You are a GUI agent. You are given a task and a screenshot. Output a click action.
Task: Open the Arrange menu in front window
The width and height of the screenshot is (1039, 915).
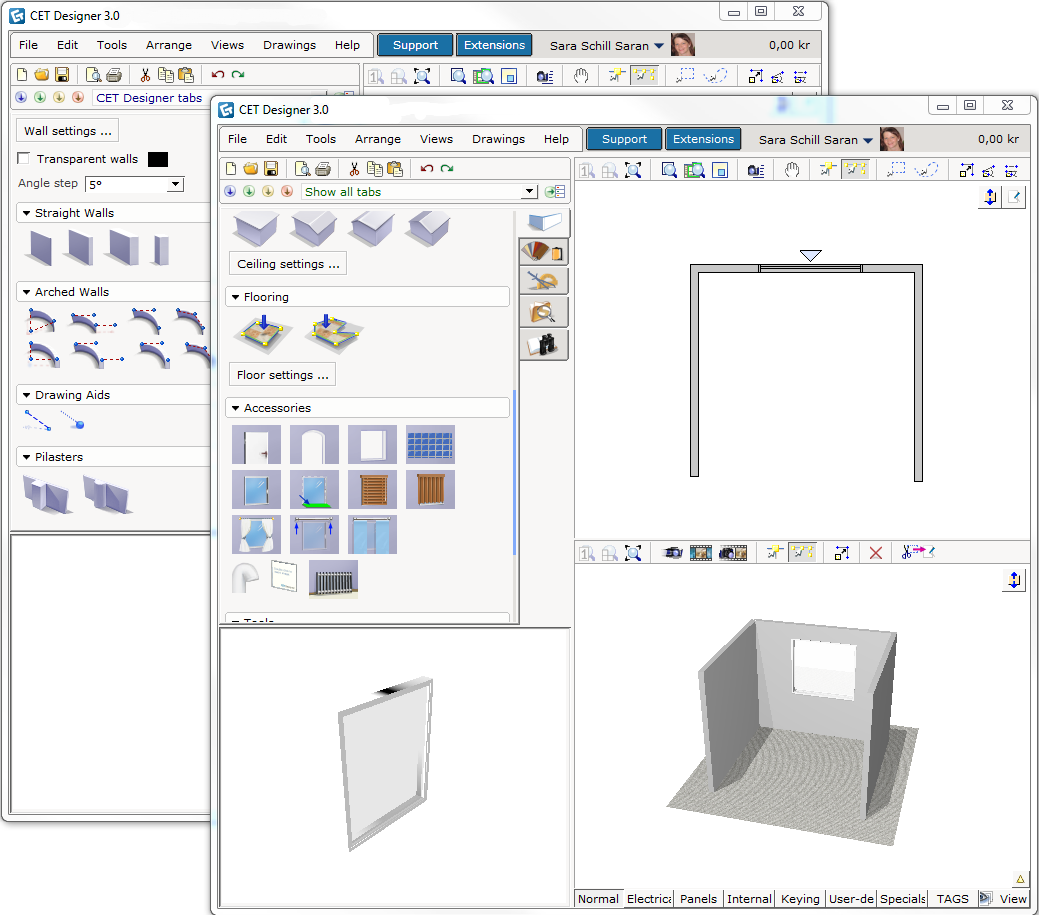[378, 139]
